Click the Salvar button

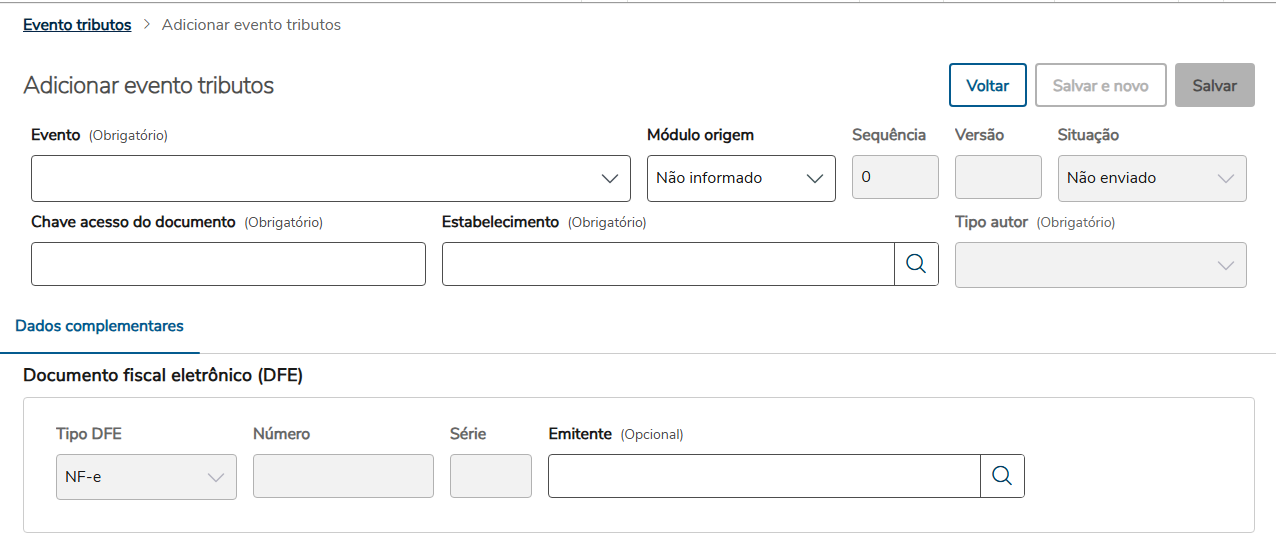click(1214, 86)
